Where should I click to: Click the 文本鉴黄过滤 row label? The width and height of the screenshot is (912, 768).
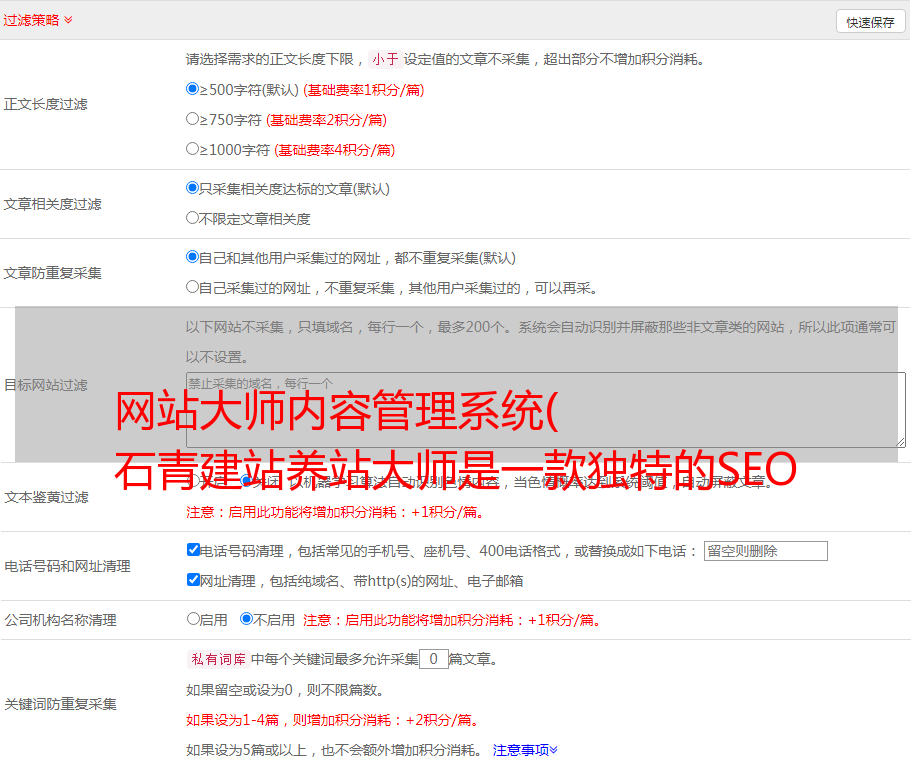(47, 497)
